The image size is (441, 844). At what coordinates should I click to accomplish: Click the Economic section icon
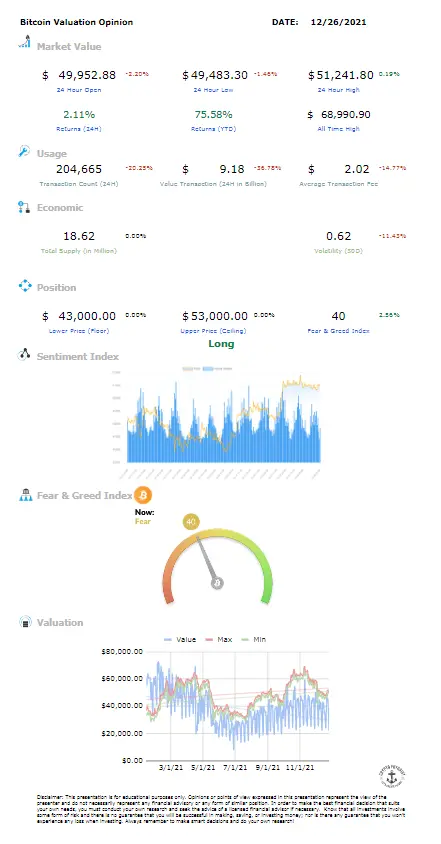[24, 207]
